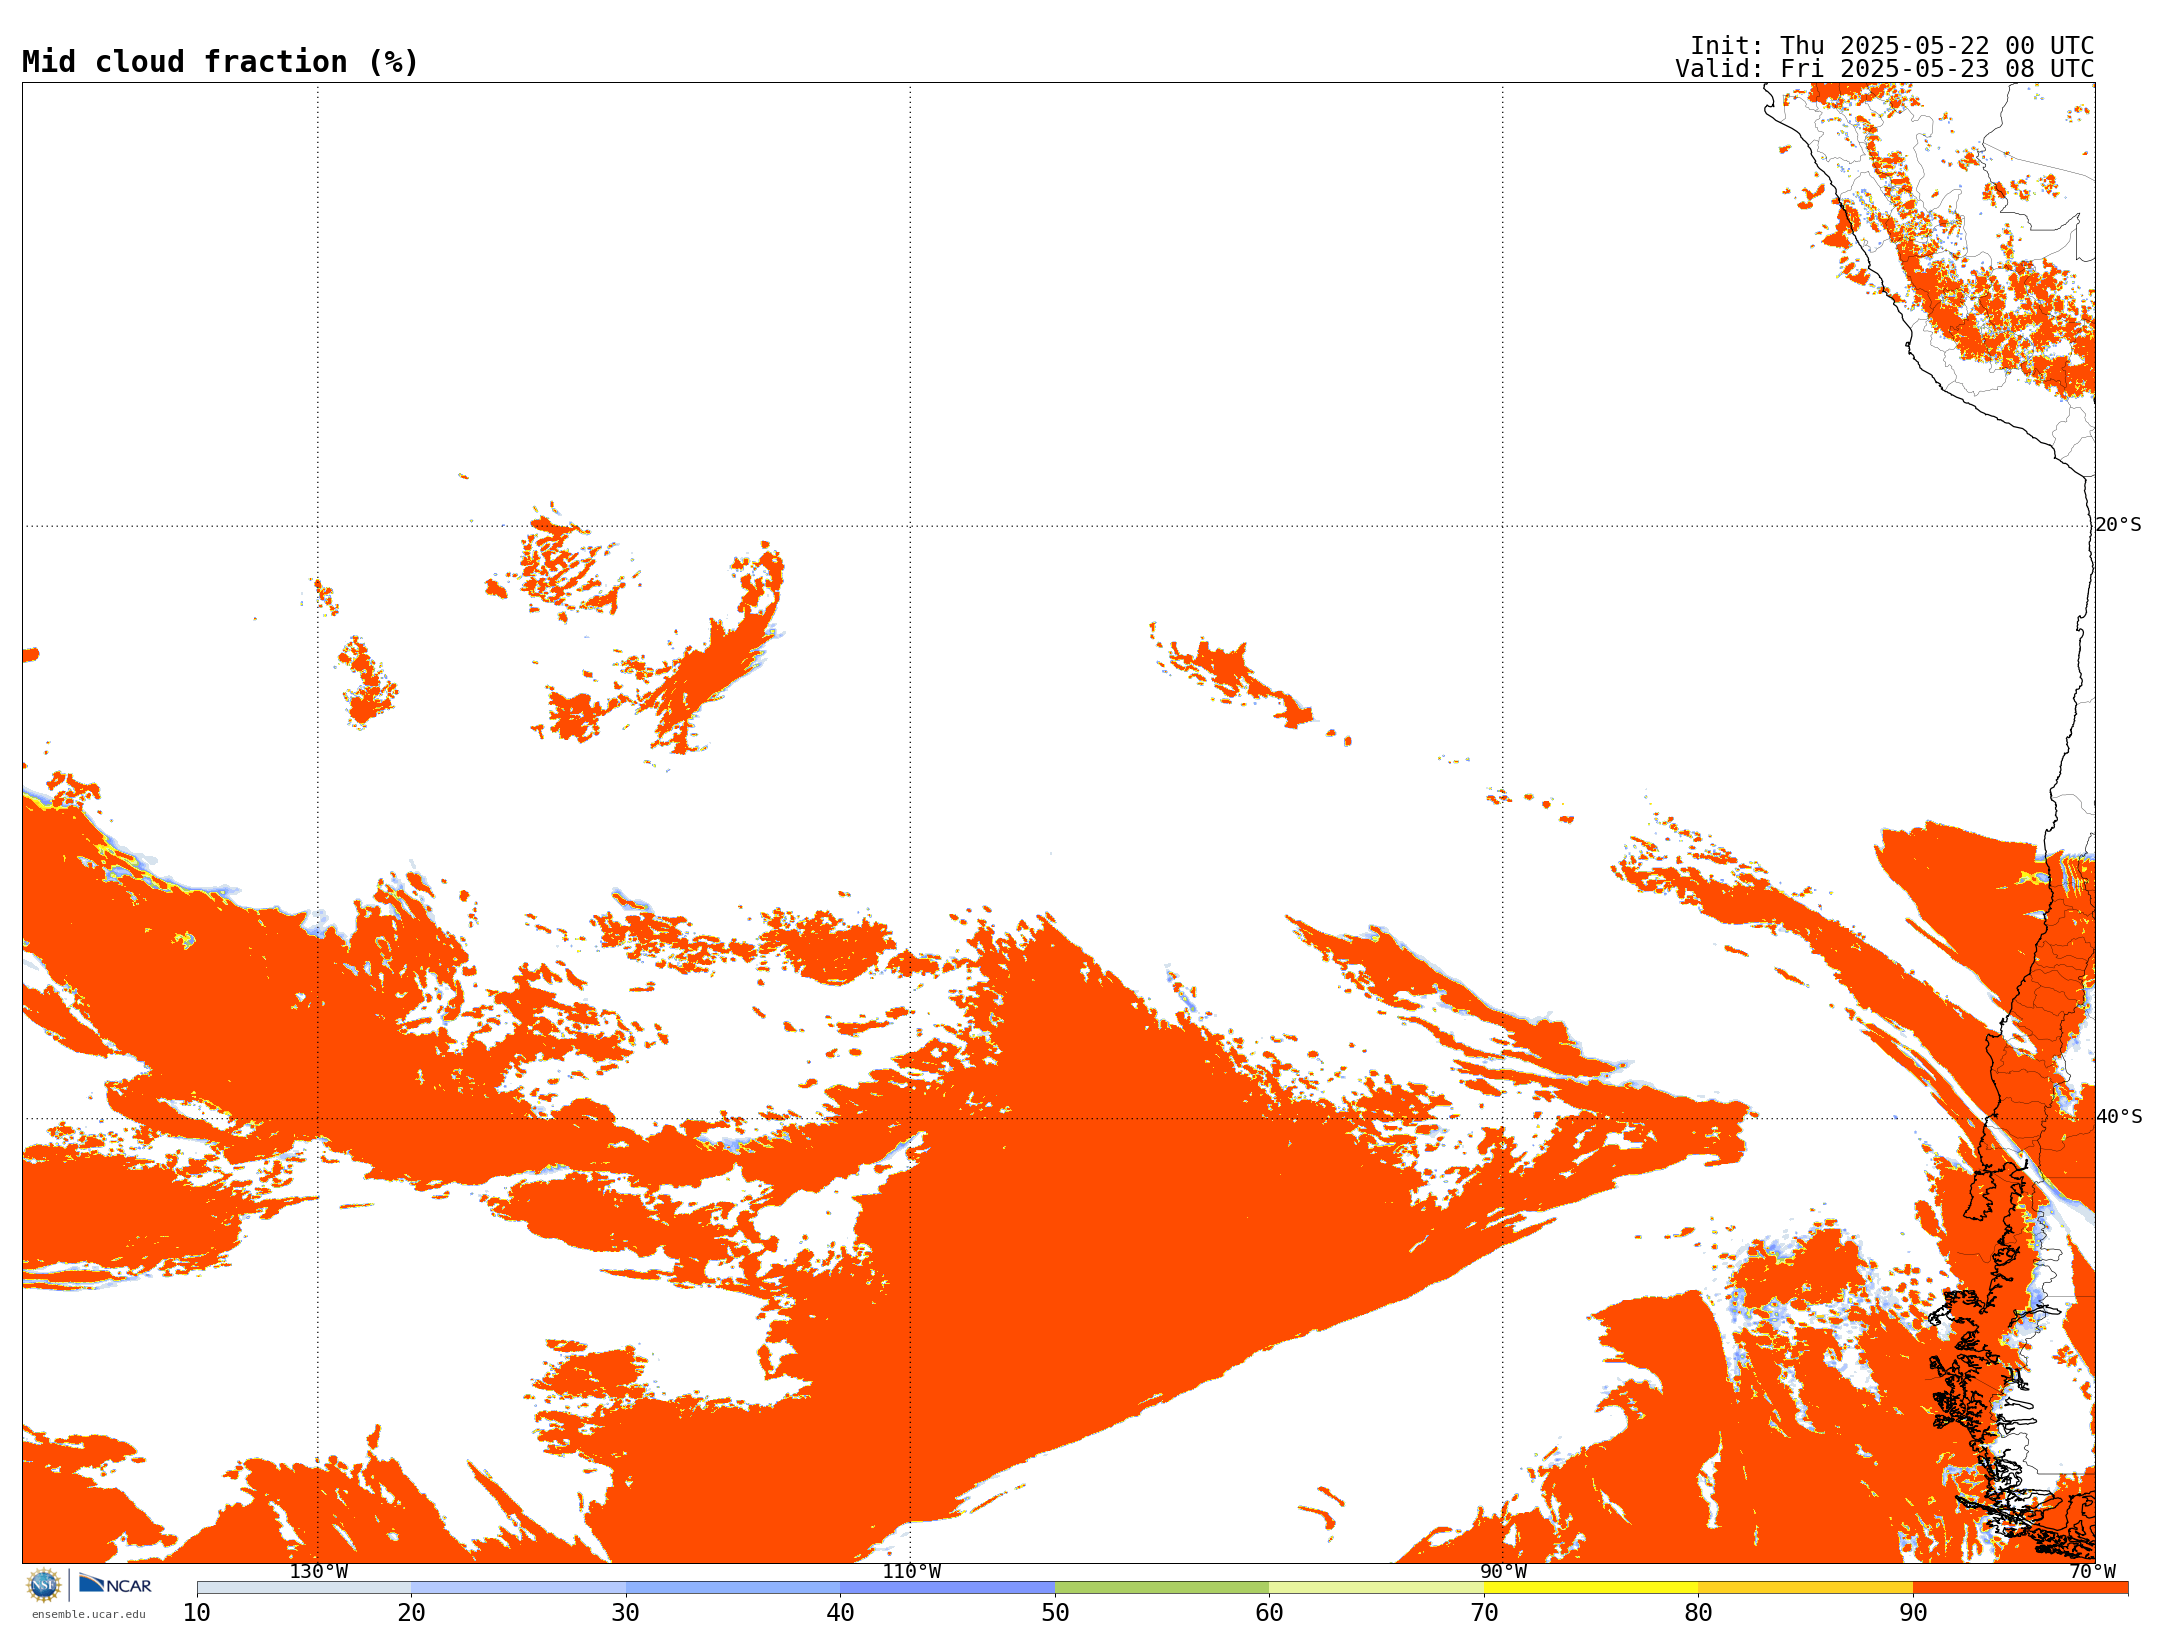Viewport: 2160px width, 1626px height.
Task: Click the colorbar label 90
Action: [1913, 1613]
